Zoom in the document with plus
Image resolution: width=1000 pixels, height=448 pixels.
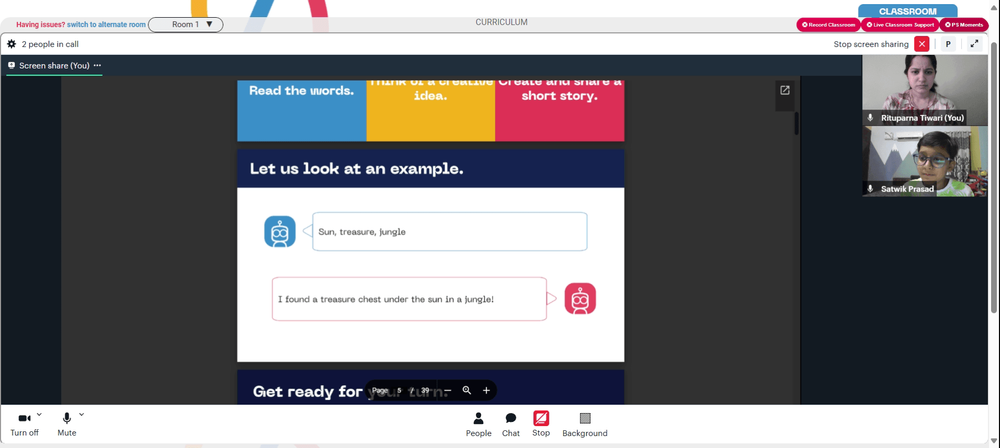point(486,391)
